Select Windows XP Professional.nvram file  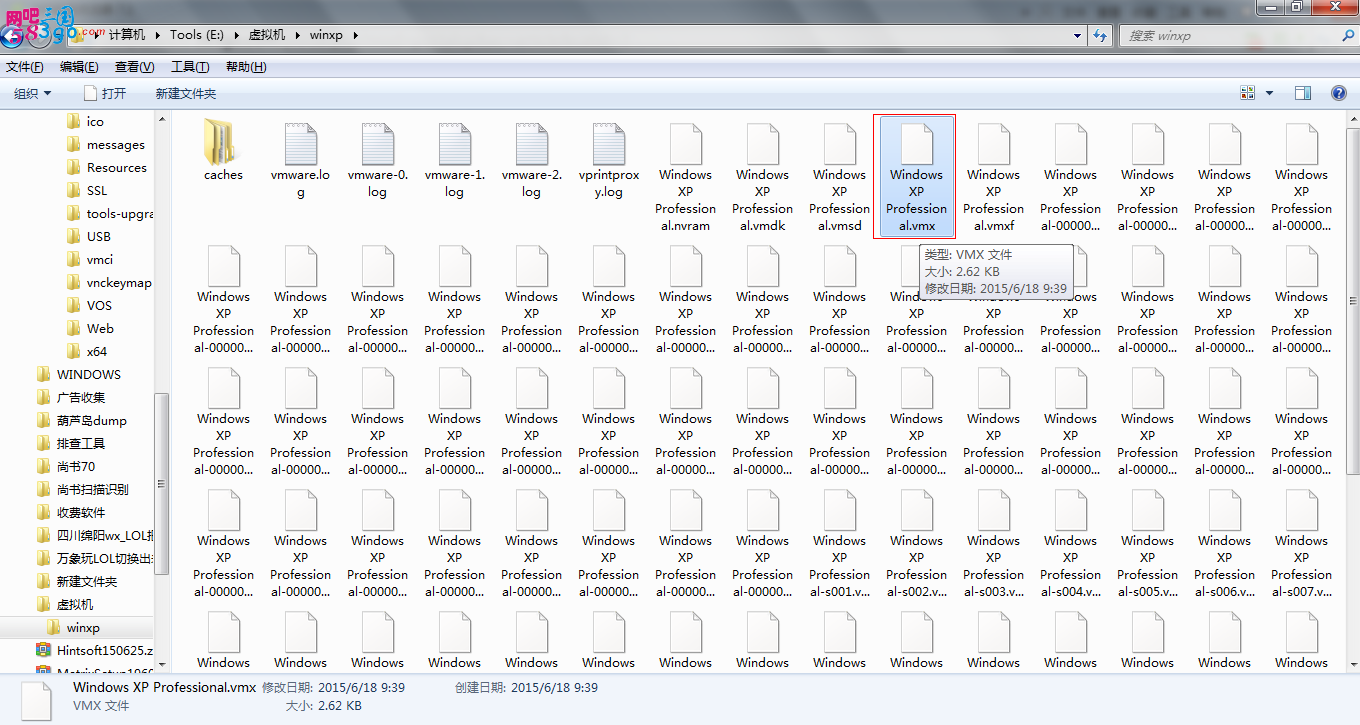pos(685,177)
